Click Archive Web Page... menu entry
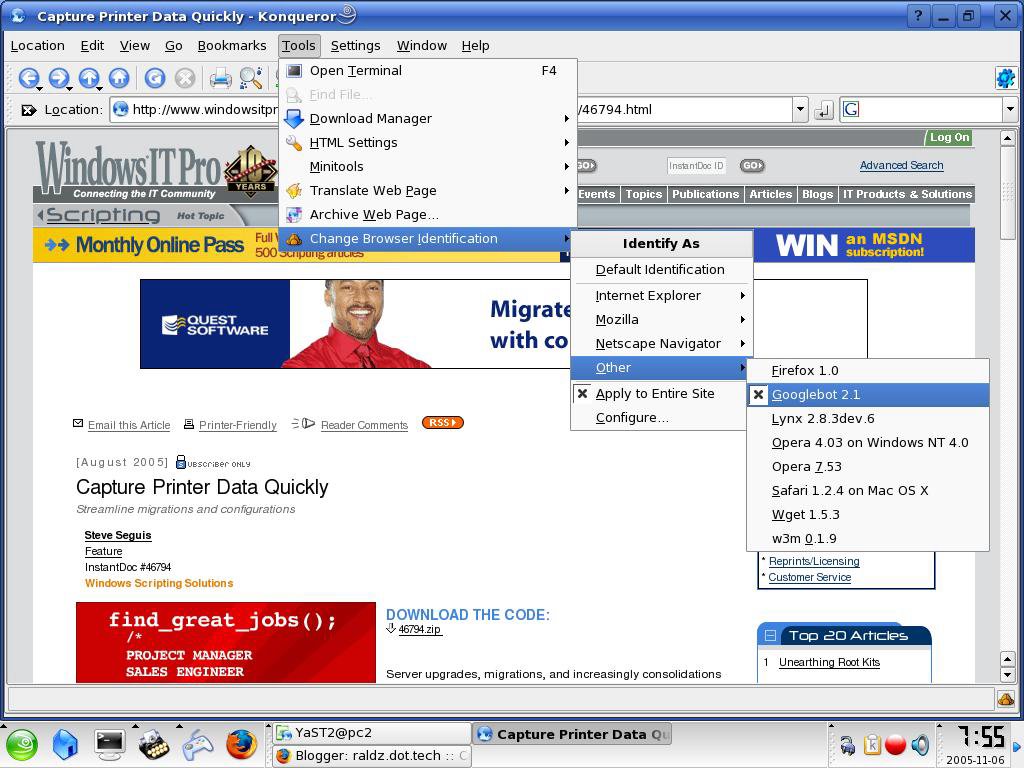The height and width of the screenshot is (768, 1024). (x=428, y=215)
